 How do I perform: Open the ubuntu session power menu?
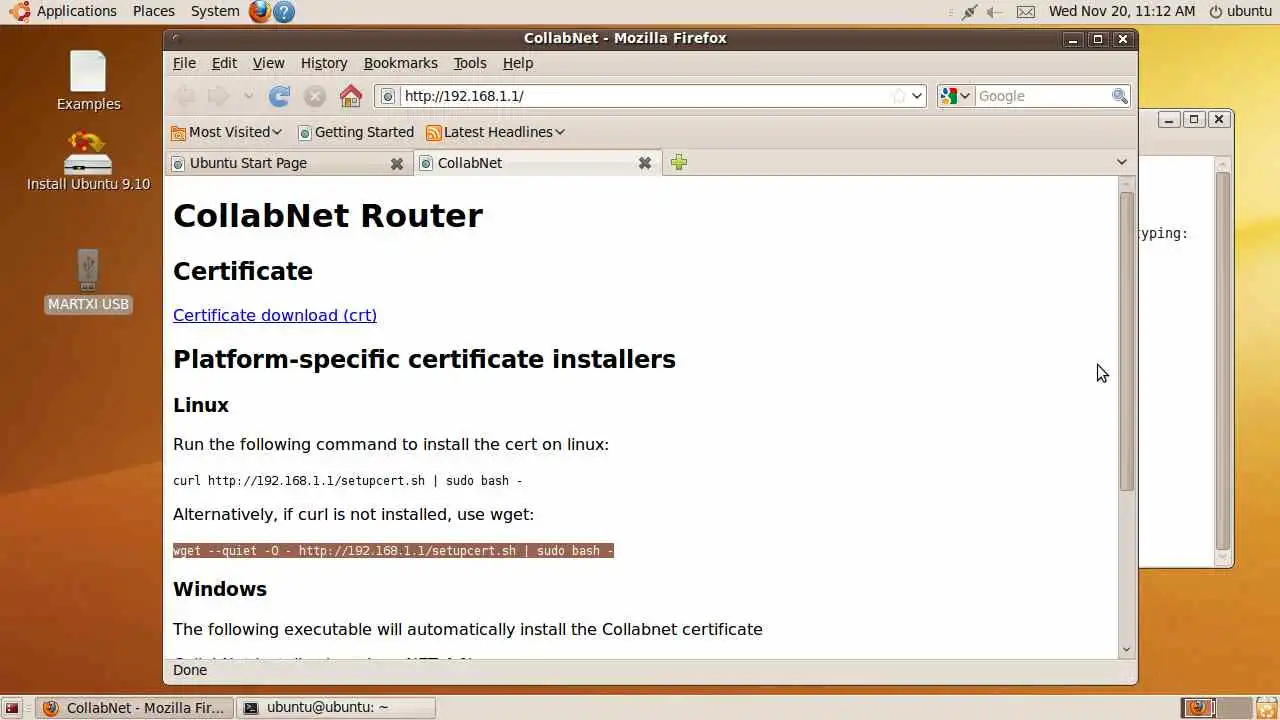point(1240,11)
